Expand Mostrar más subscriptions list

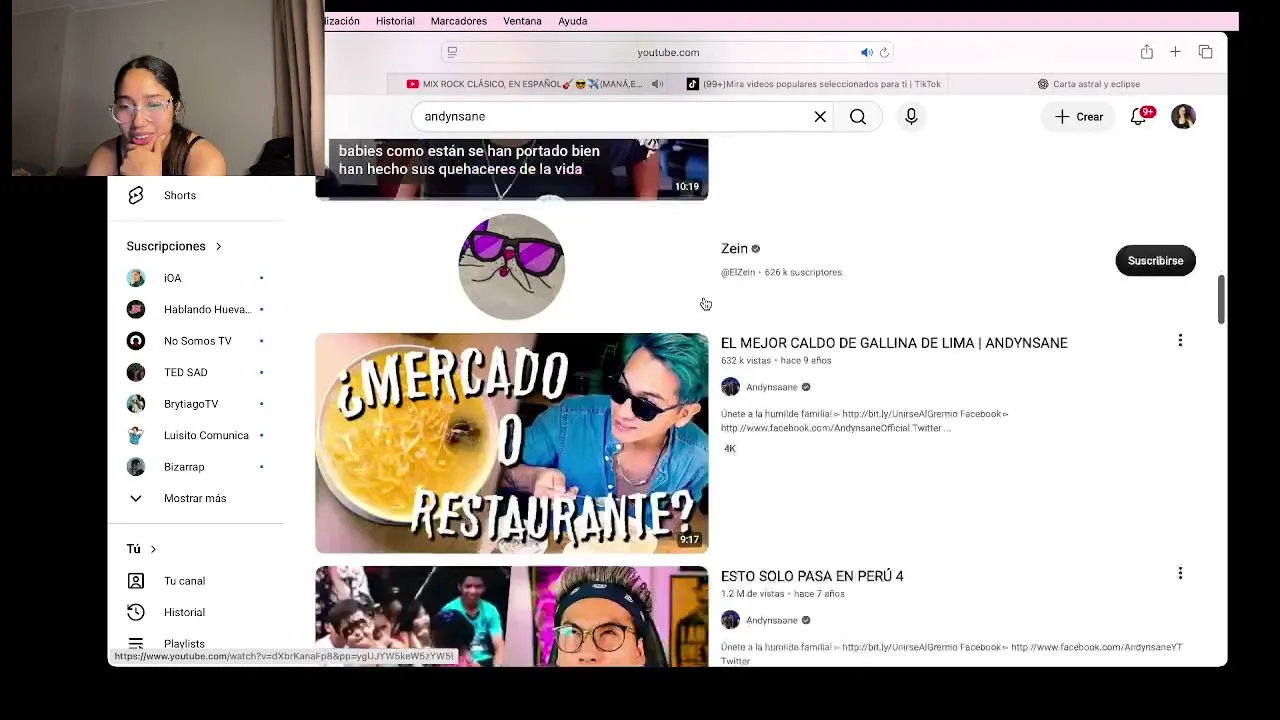coord(196,498)
